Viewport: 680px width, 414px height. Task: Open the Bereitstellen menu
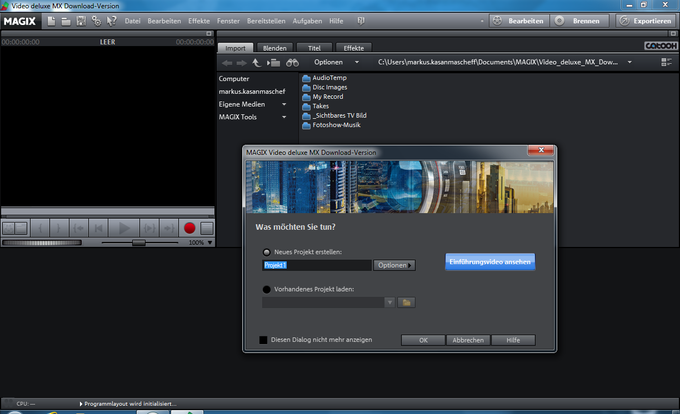pos(266,21)
